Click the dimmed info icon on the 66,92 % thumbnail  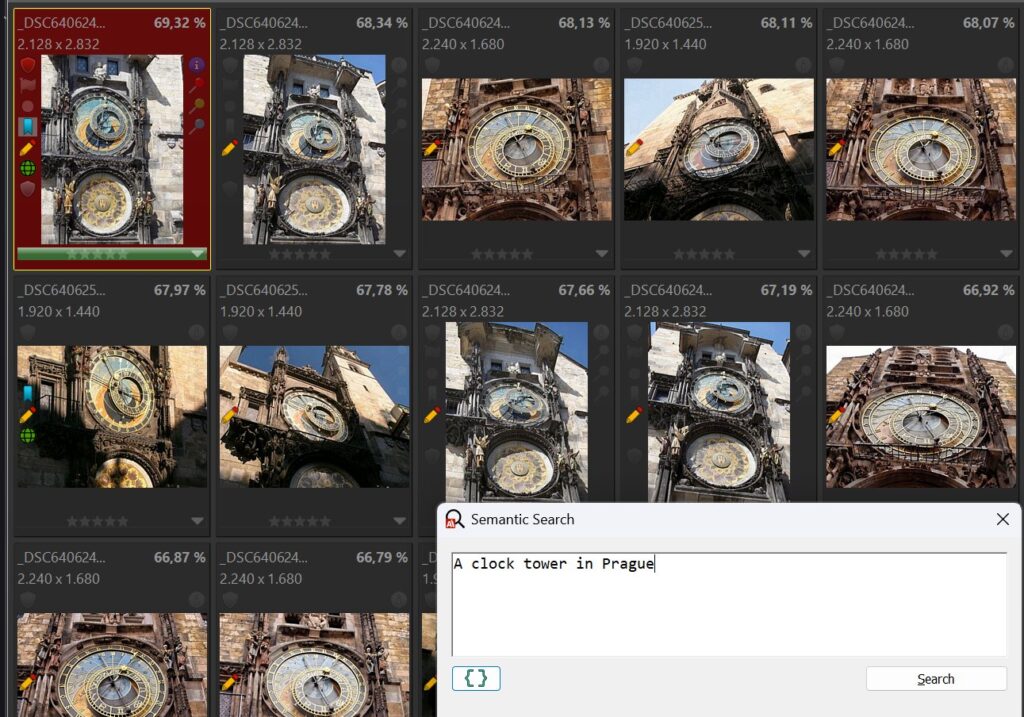1006,332
